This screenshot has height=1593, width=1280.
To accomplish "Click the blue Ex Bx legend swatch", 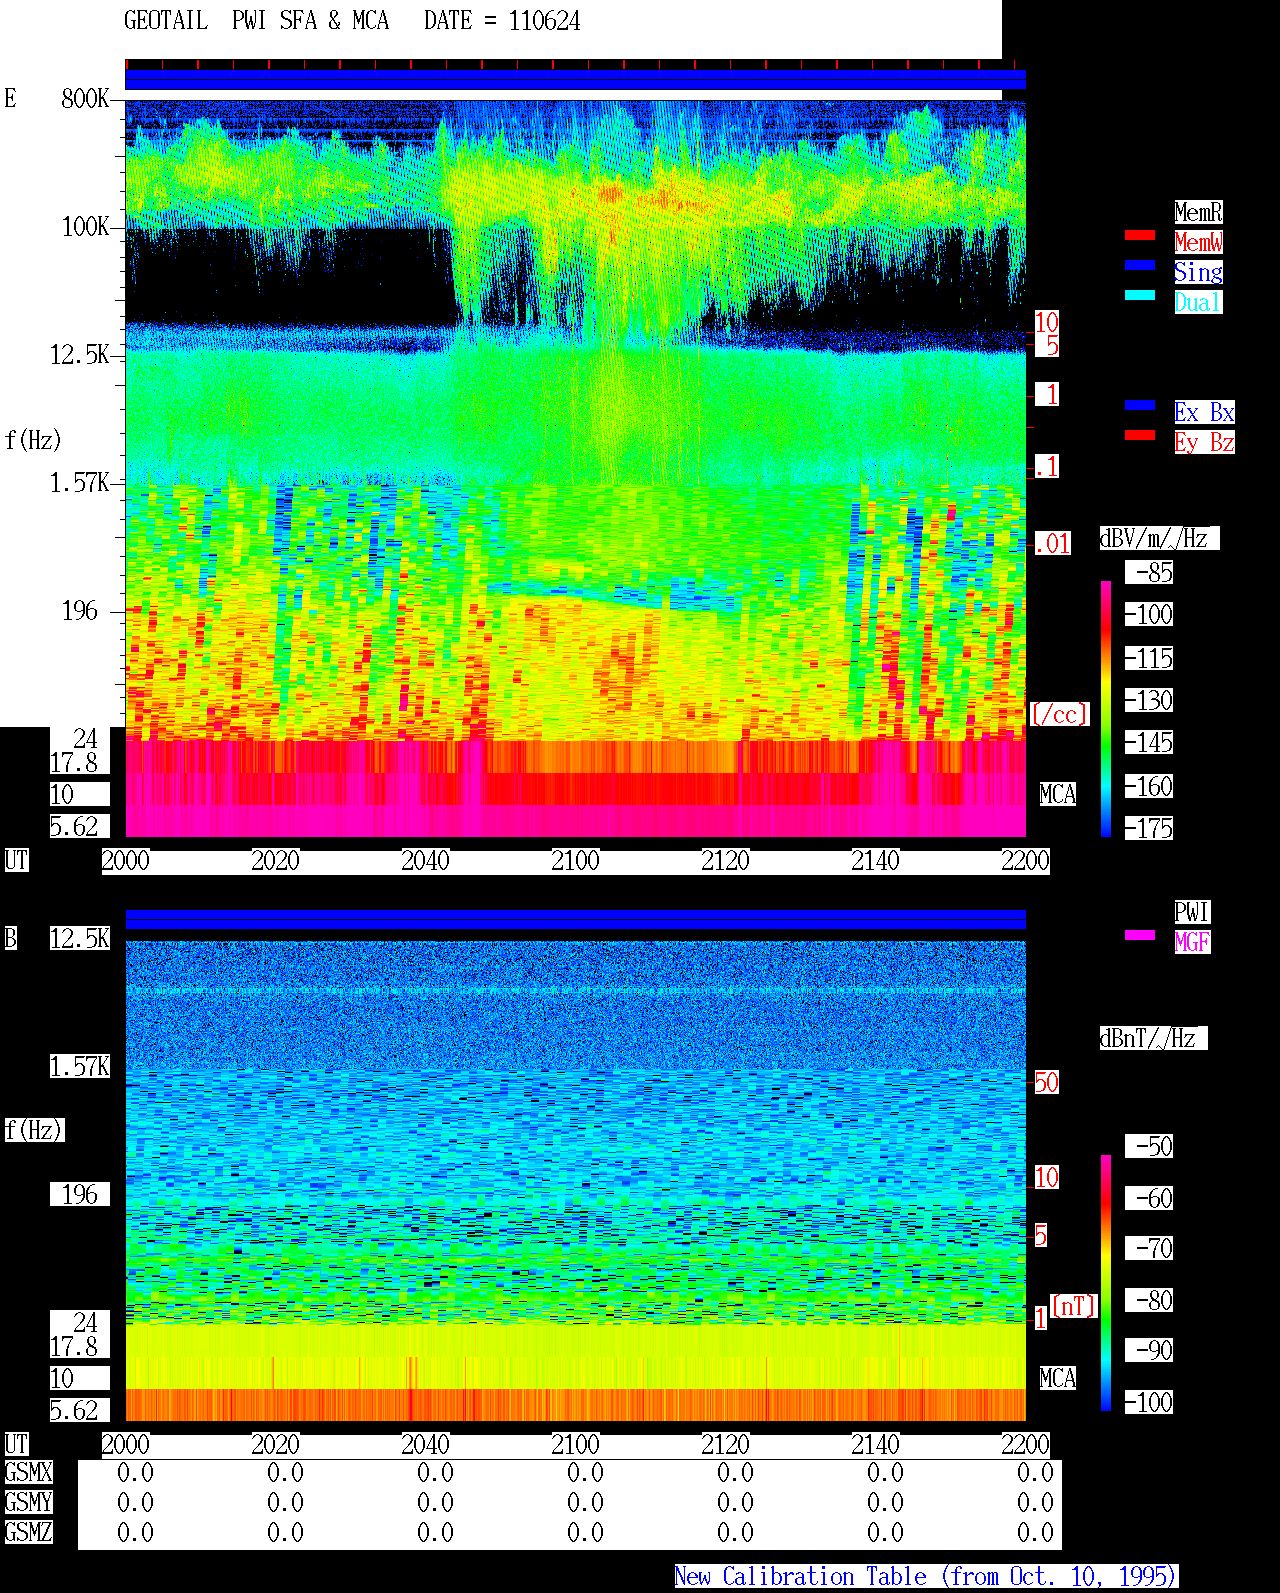I will [1140, 405].
